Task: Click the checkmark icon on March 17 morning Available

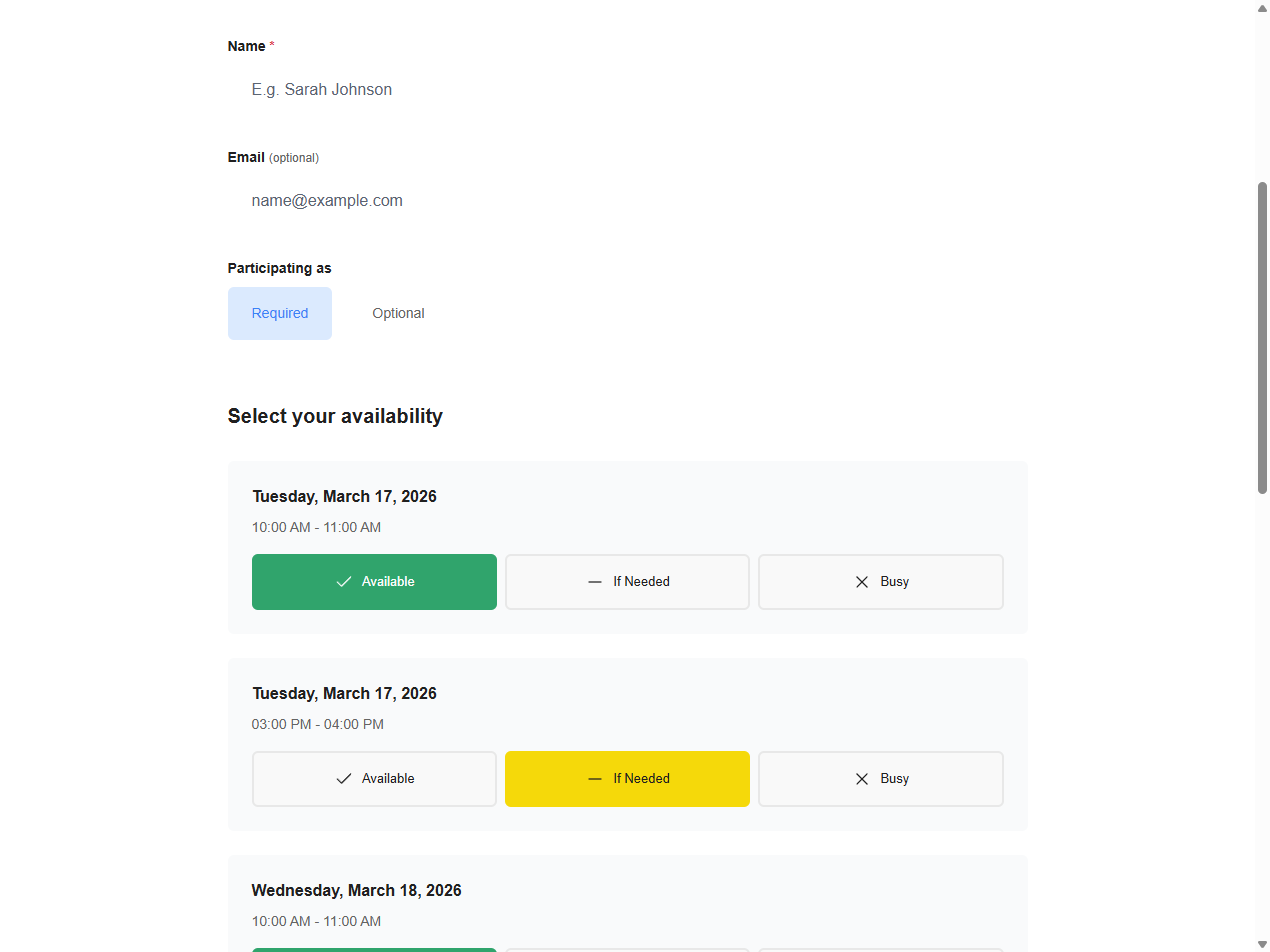Action: (344, 581)
